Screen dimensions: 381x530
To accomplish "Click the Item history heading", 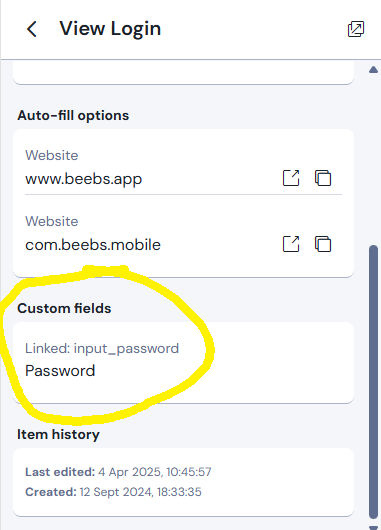I will click(58, 434).
